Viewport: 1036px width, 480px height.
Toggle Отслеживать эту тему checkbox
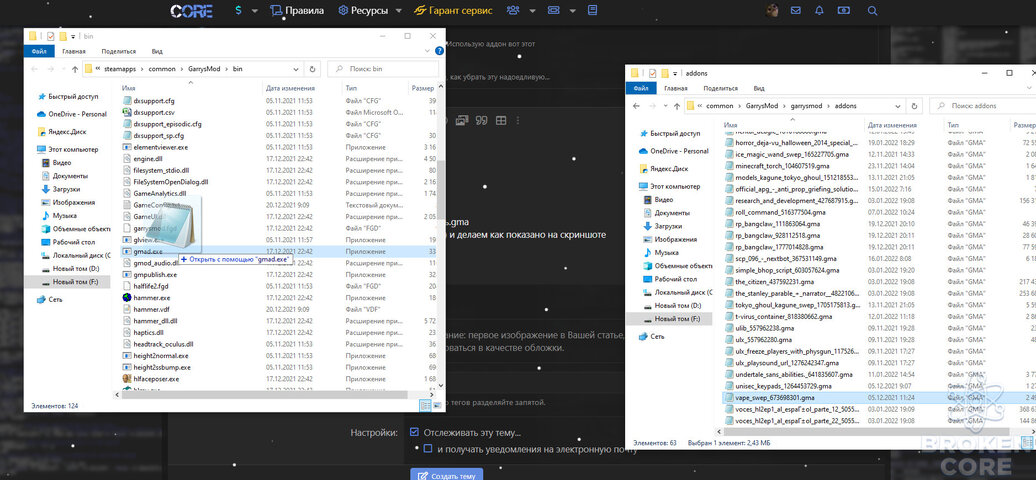click(x=414, y=432)
